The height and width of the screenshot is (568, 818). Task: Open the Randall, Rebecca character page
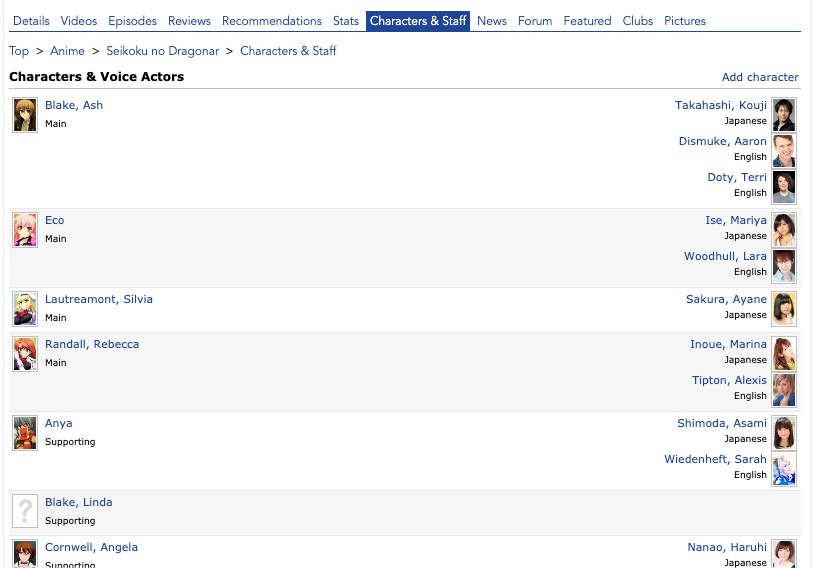coord(92,344)
